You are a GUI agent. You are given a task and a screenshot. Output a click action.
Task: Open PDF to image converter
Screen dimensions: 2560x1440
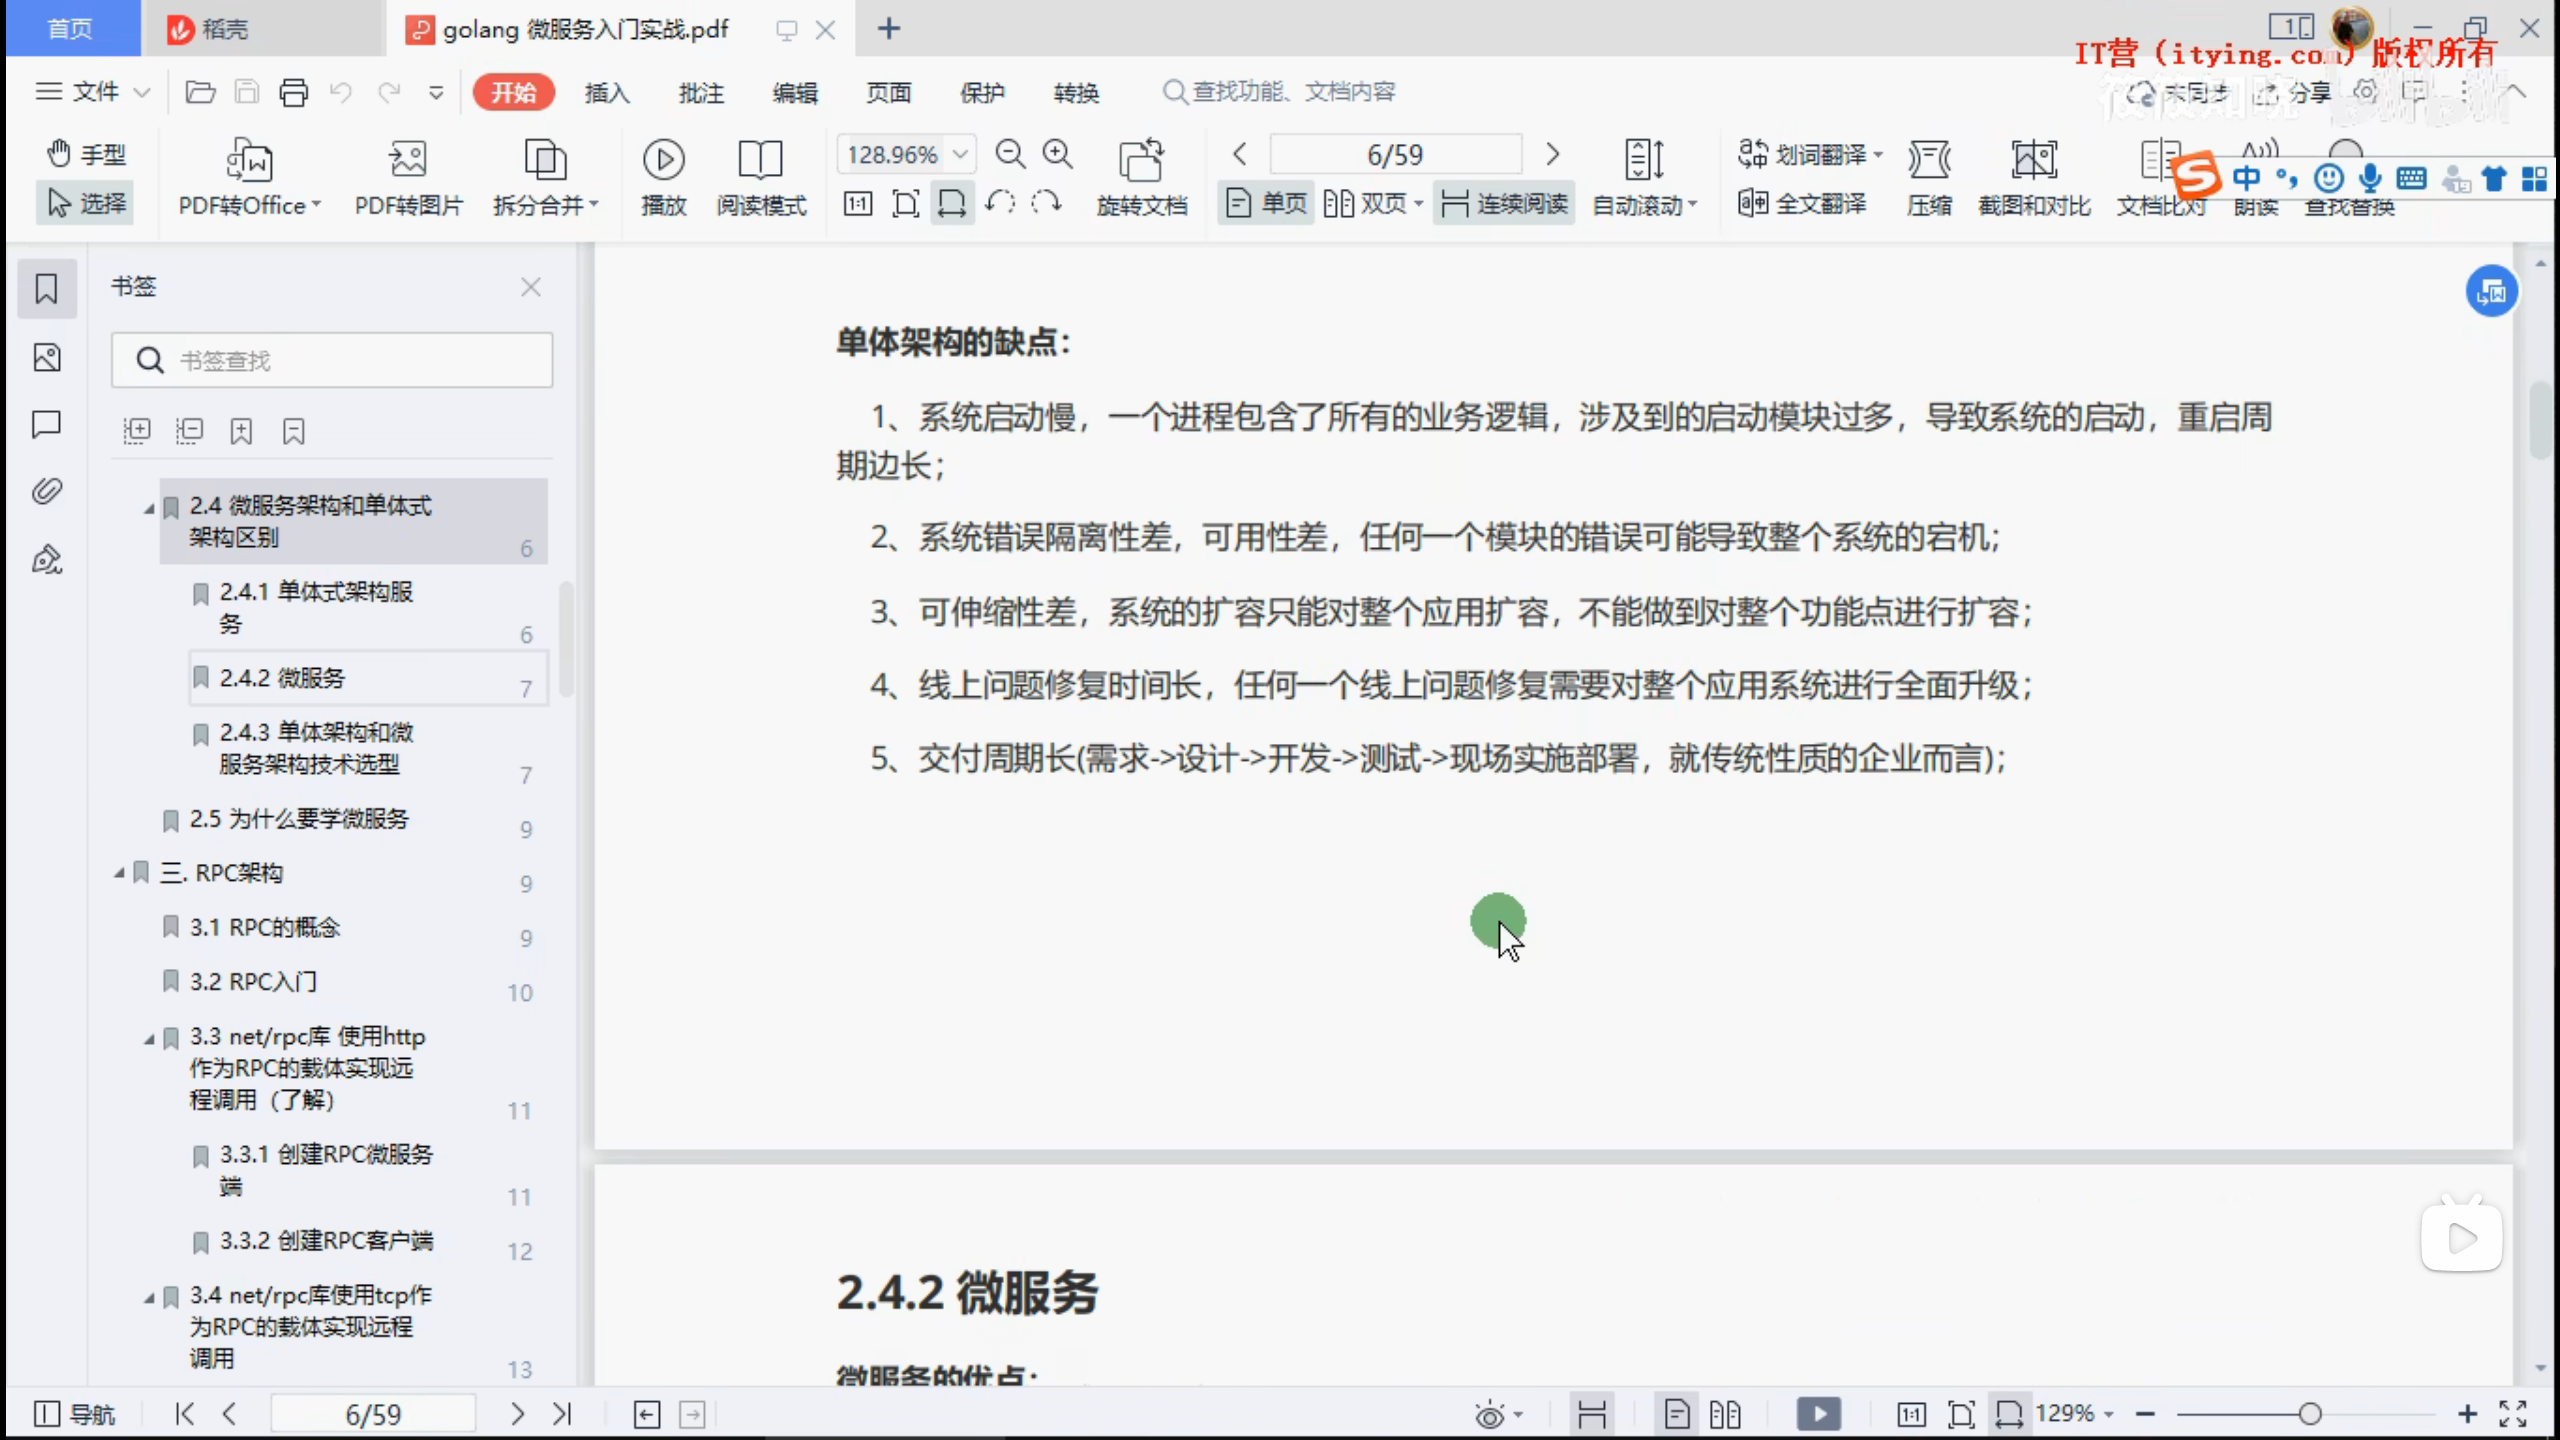pos(409,177)
